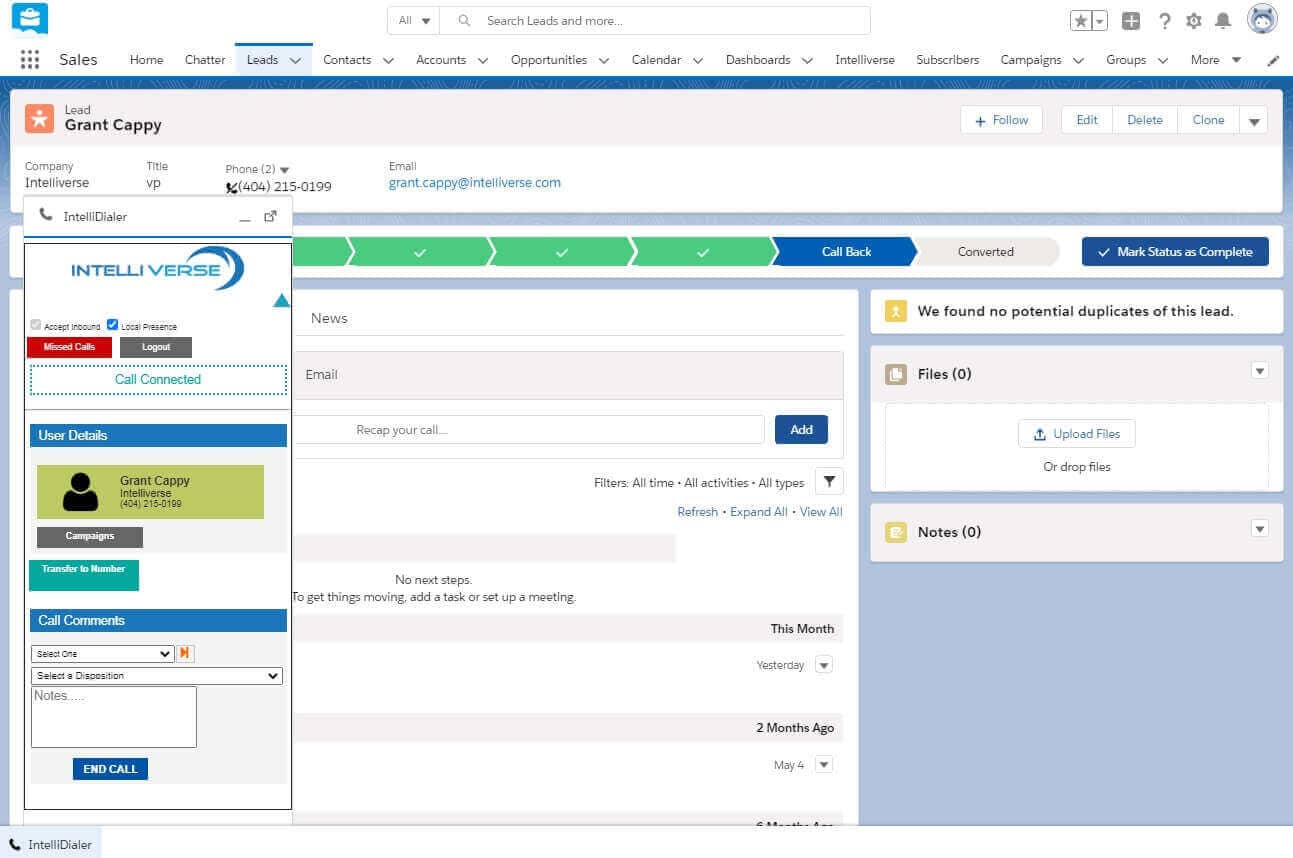The image size is (1293, 858).
Task: Open IntelliDialer from the utility bar
Action: tap(51, 844)
